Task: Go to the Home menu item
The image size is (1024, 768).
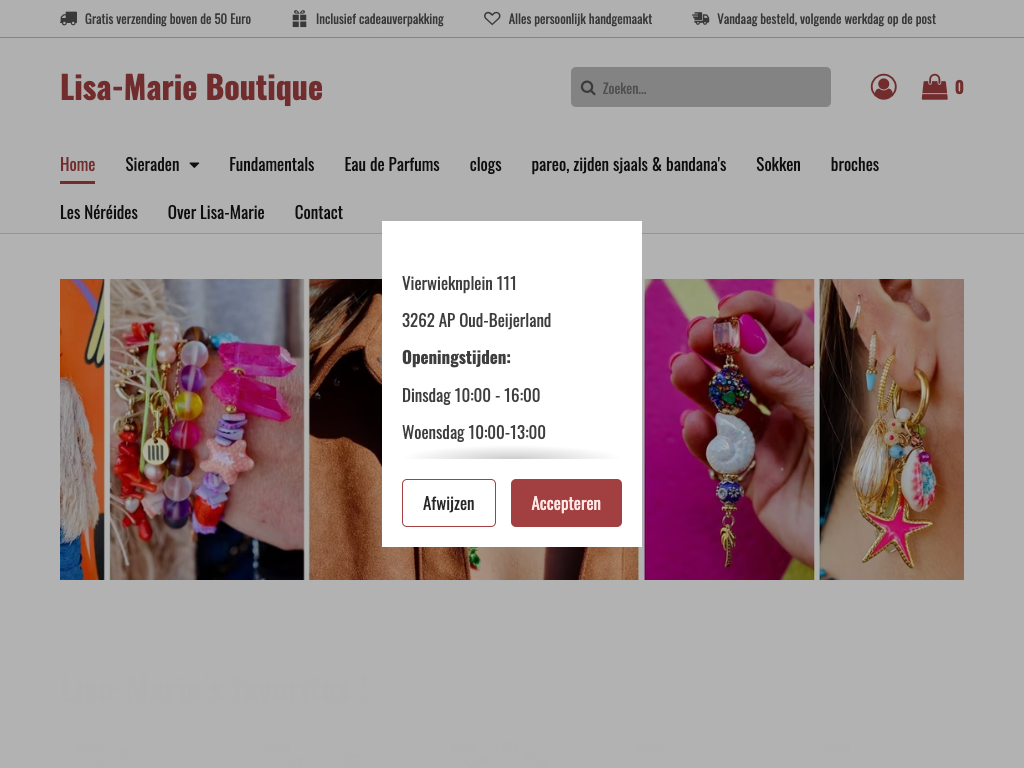Action: (77, 165)
